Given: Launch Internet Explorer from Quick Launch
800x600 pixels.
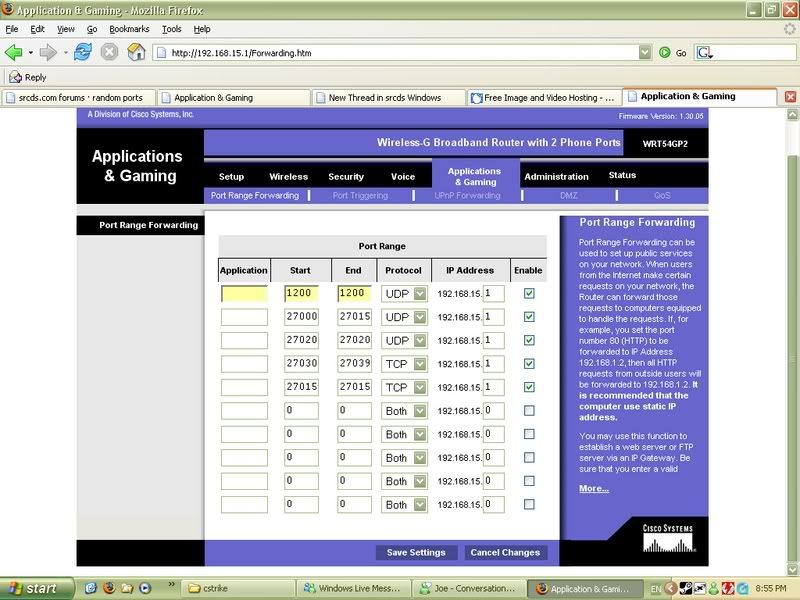Looking at the screenshot, I should click(x=91, y=588).
